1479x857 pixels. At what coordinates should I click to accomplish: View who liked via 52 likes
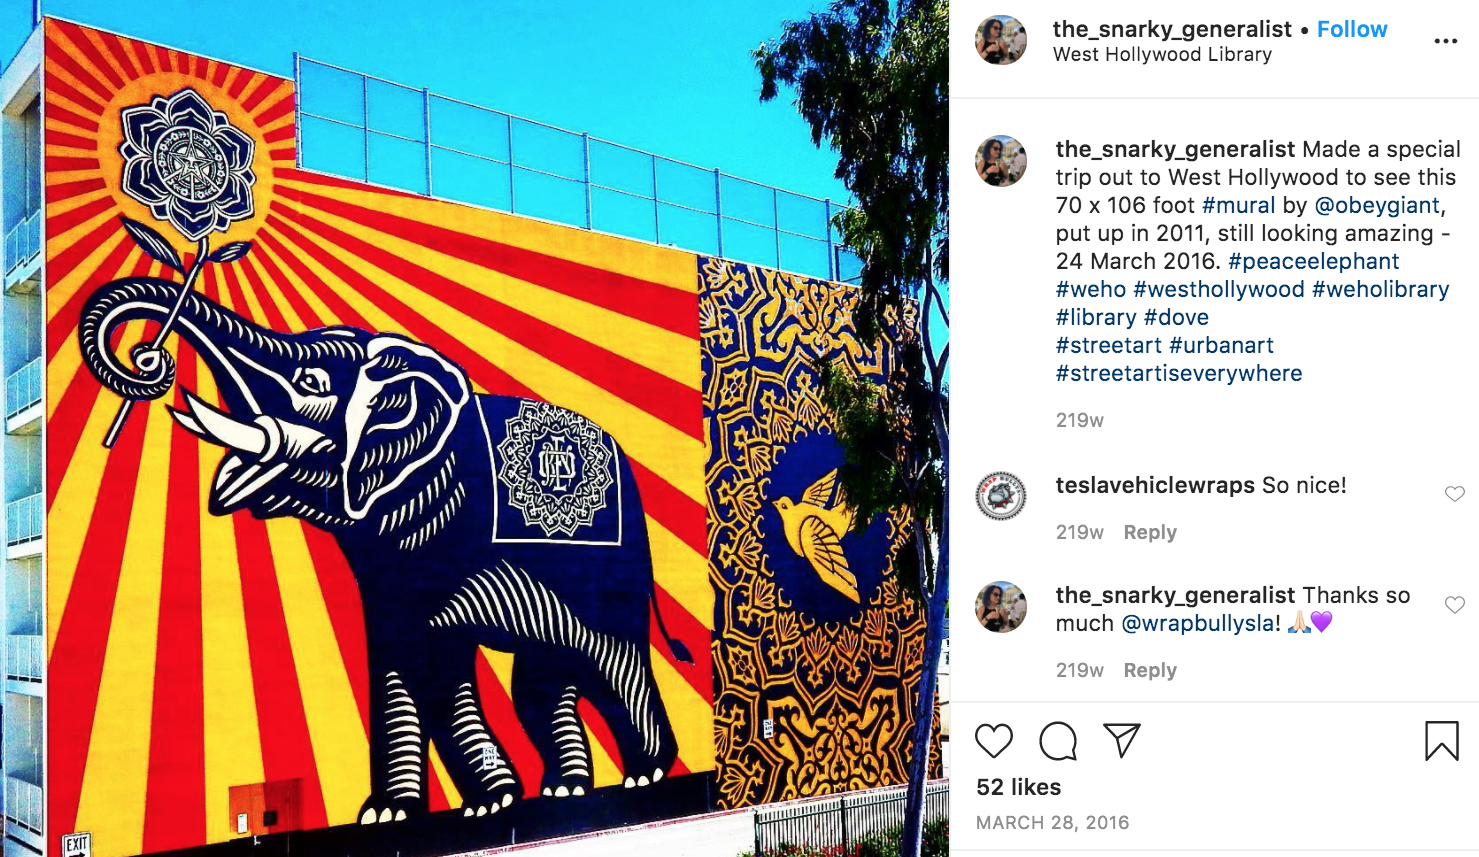pyautogui.click(x=1018, y=787)
